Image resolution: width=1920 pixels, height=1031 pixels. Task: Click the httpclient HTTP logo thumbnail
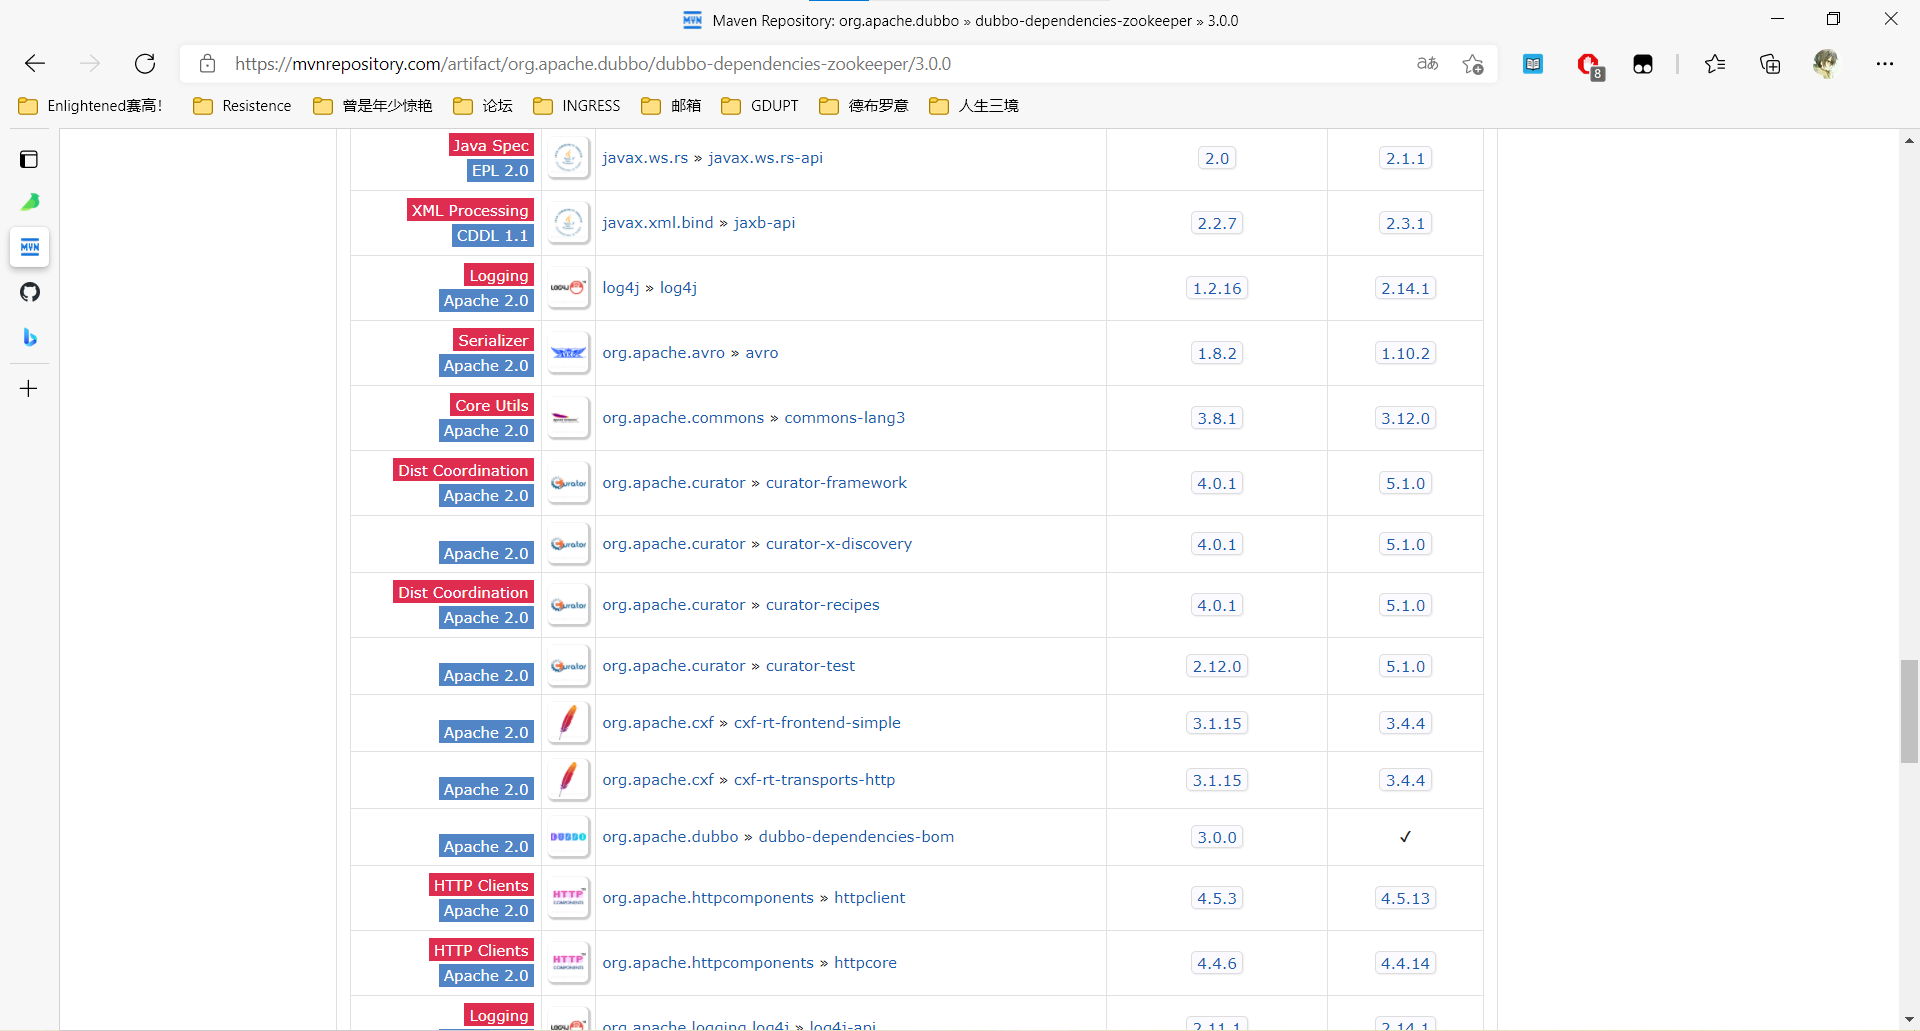click(568, 898)
